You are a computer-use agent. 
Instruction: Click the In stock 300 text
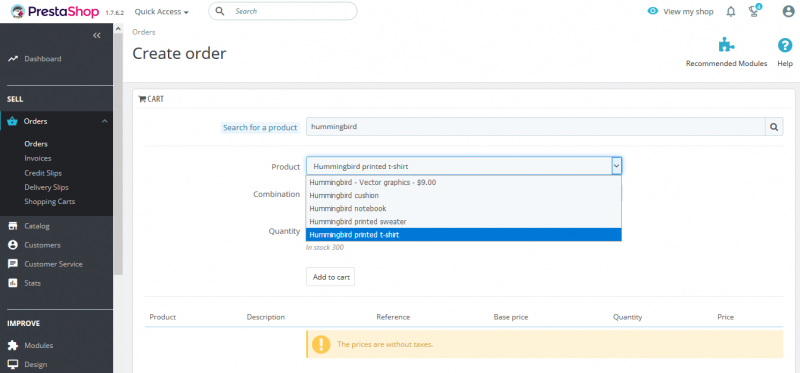[x=324, y=247]
